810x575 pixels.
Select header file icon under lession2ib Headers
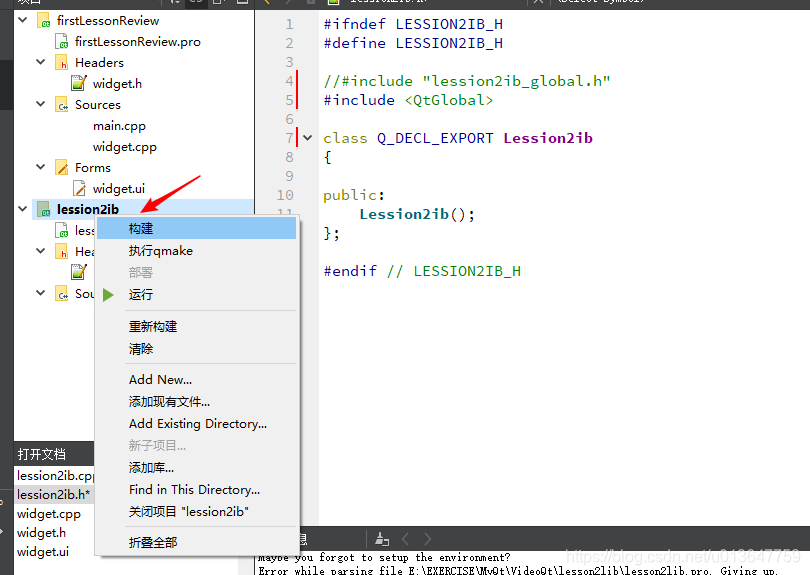79,272
